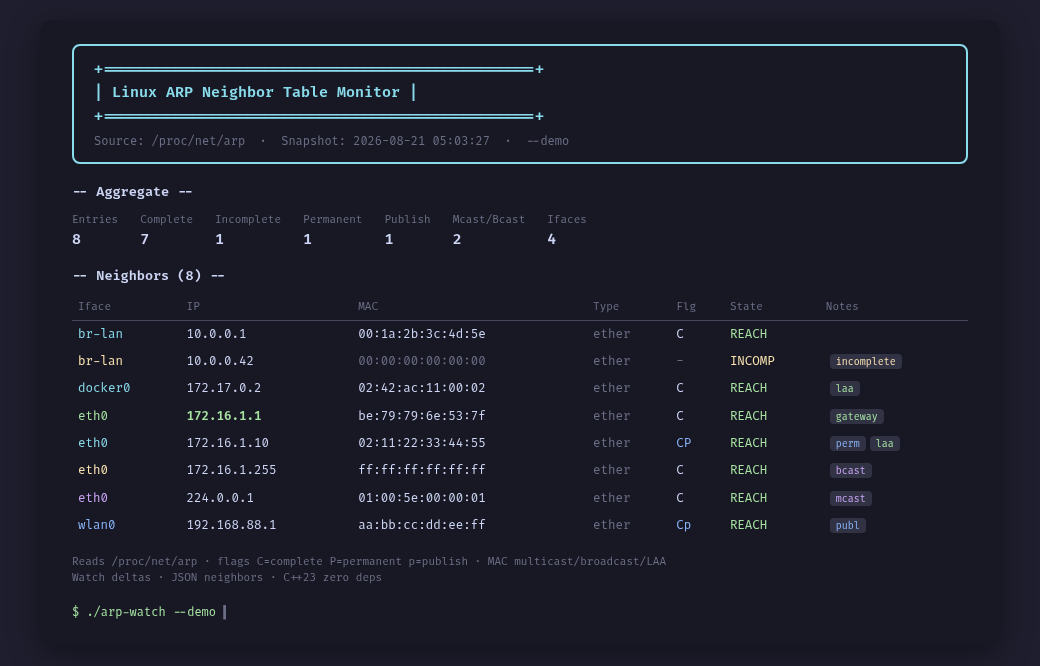Select MAC address be:79:79:6e:53:7f
The image size is (1040, 666).
(x=422, y=416)
